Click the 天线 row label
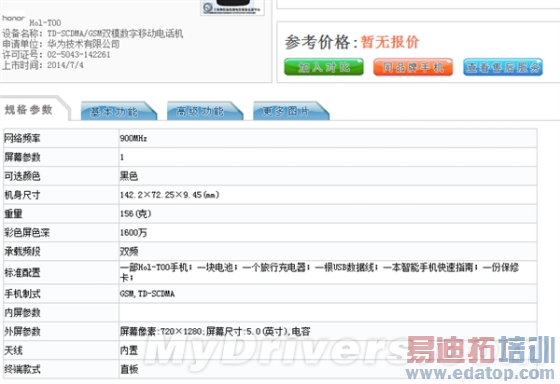This screenshot has width=560, height=384. pos(13,350)
